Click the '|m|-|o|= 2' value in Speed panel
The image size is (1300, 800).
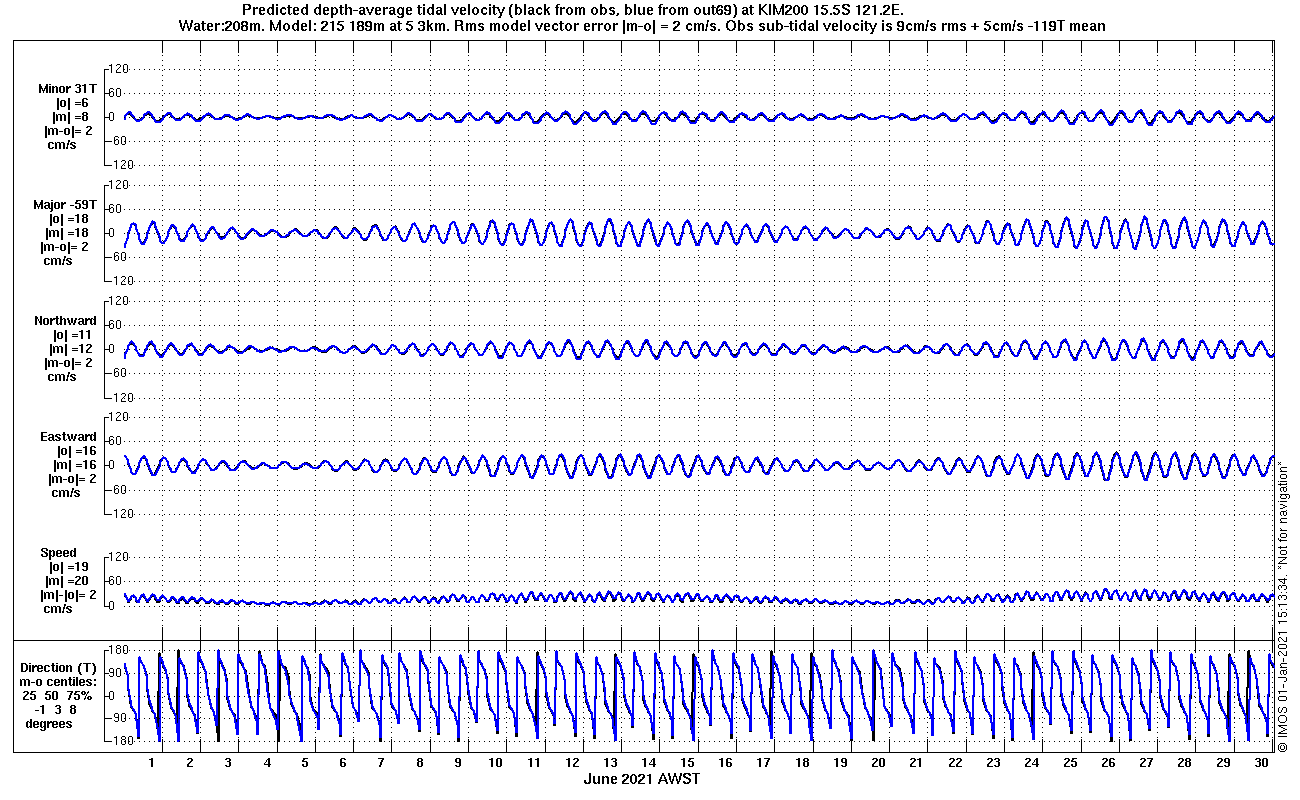point(69,595)
